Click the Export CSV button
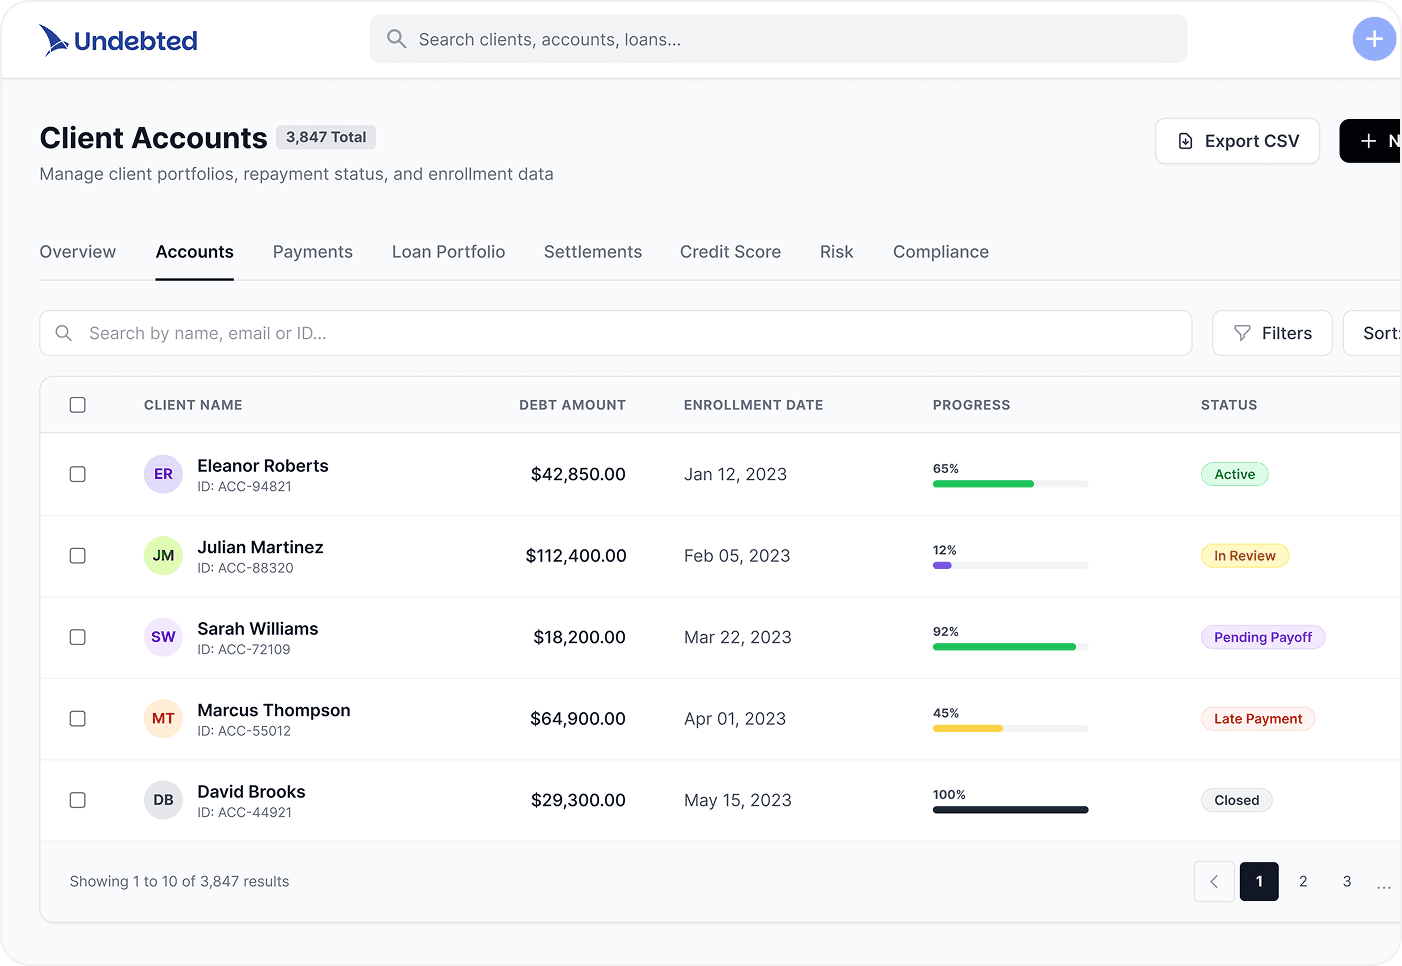 (x=1238, y=141)
